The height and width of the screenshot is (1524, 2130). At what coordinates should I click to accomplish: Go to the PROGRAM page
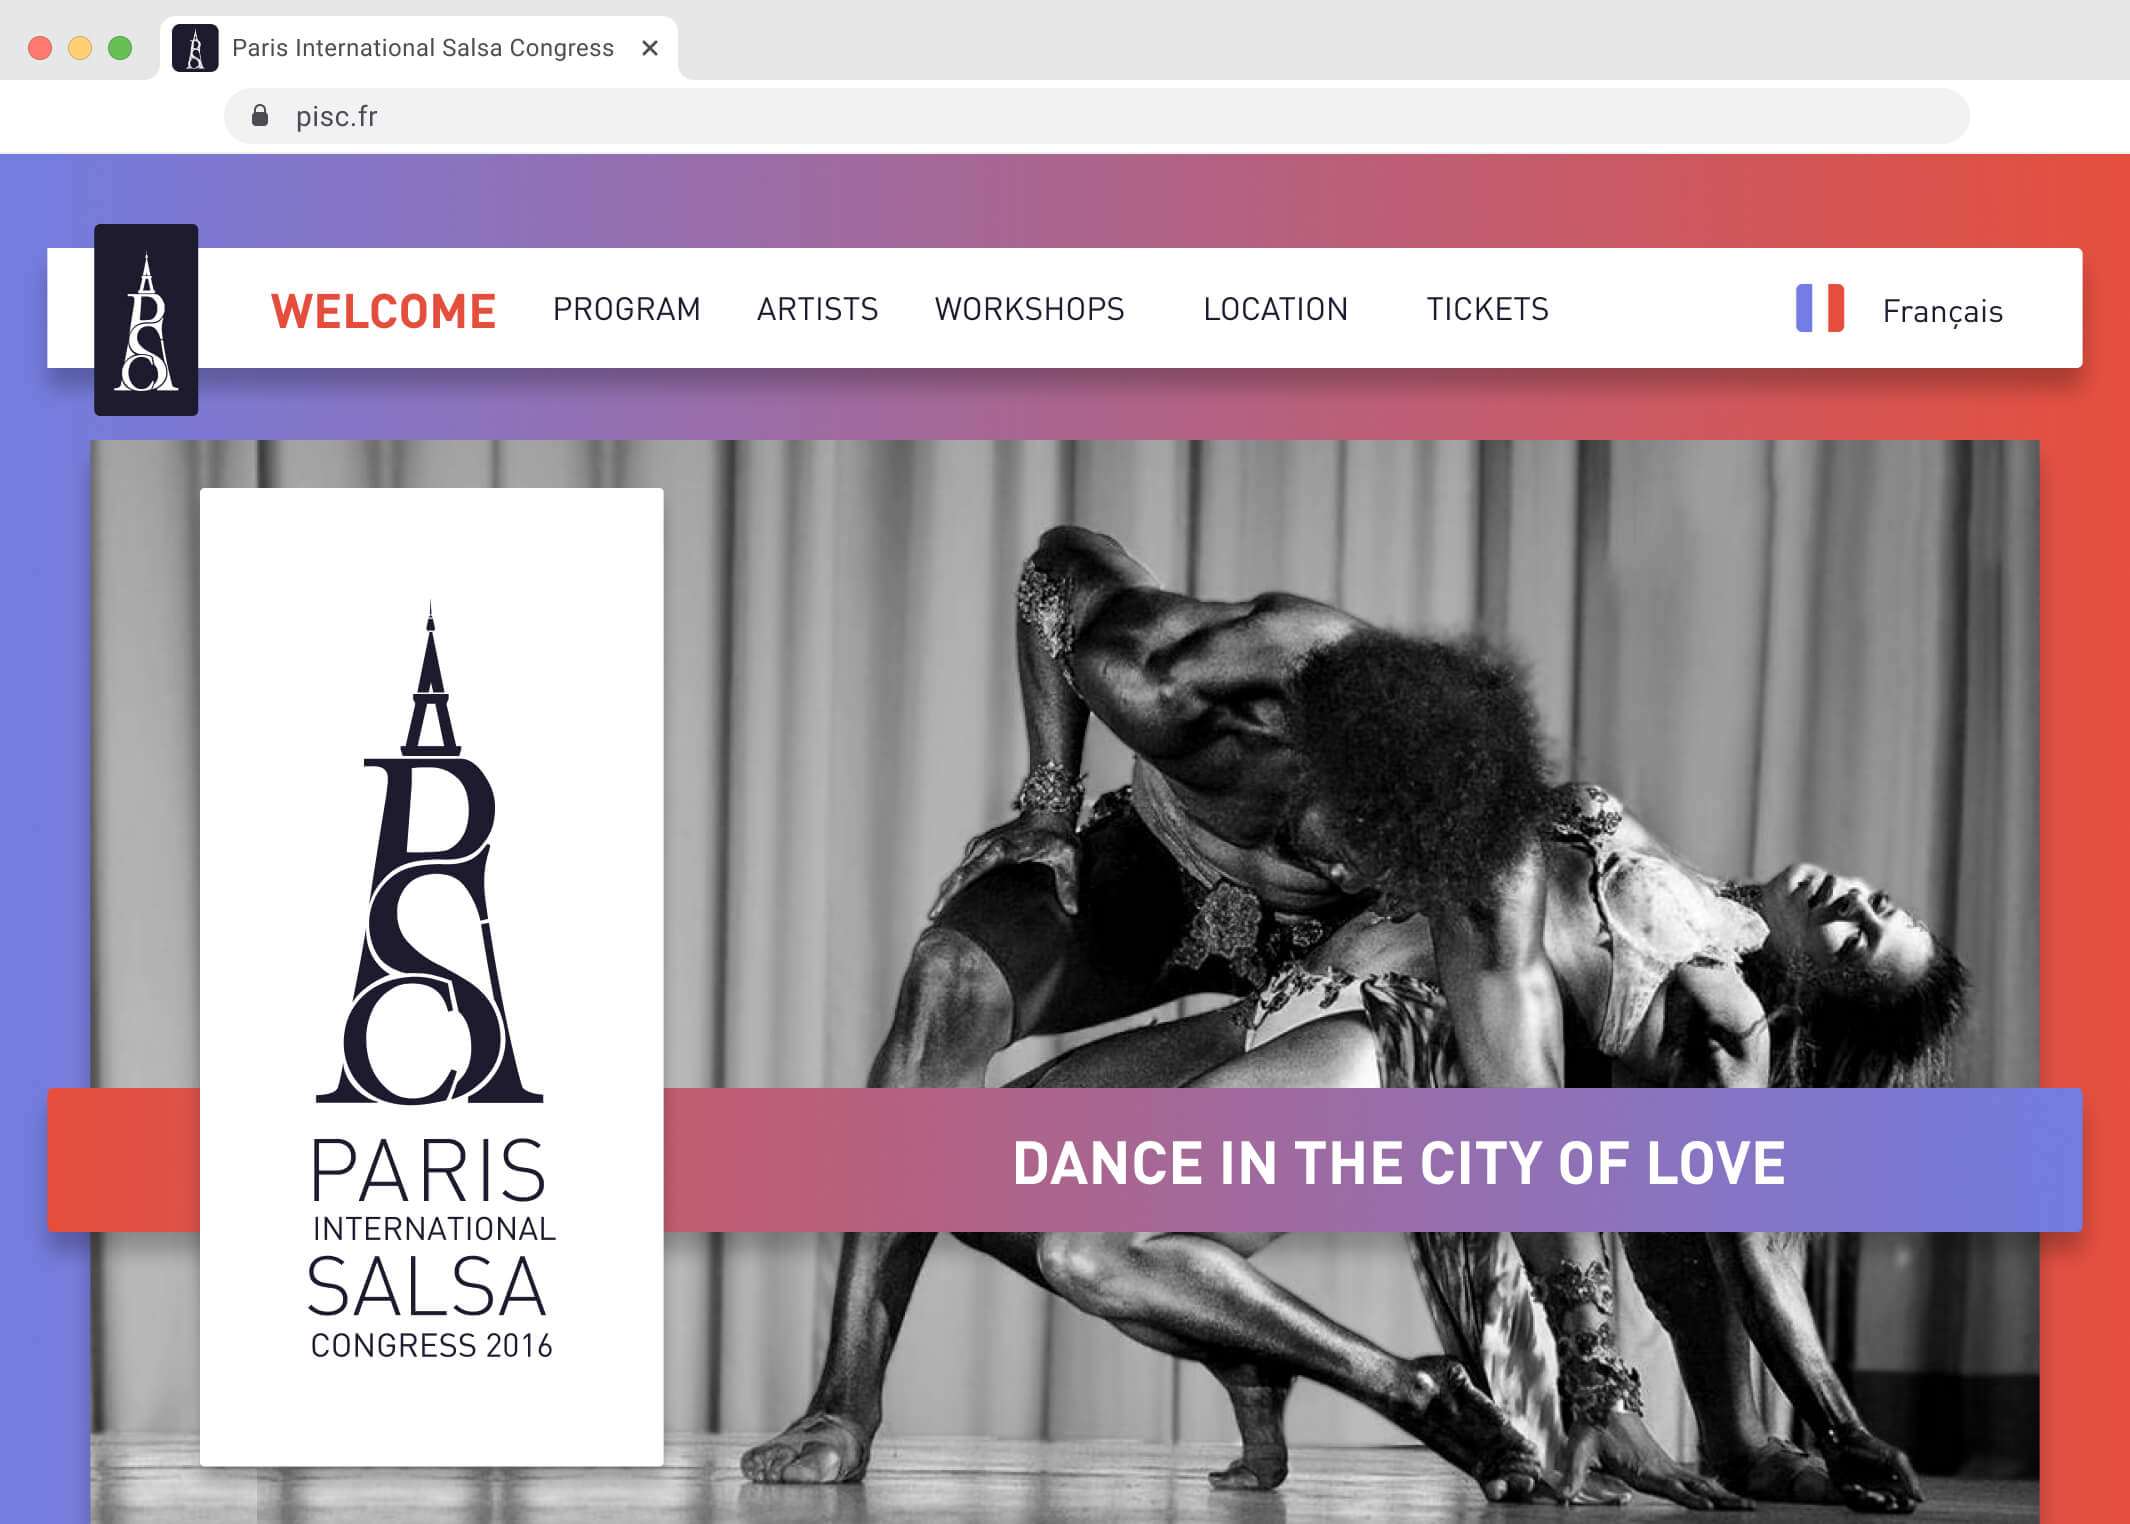click(x=626, y=309)
